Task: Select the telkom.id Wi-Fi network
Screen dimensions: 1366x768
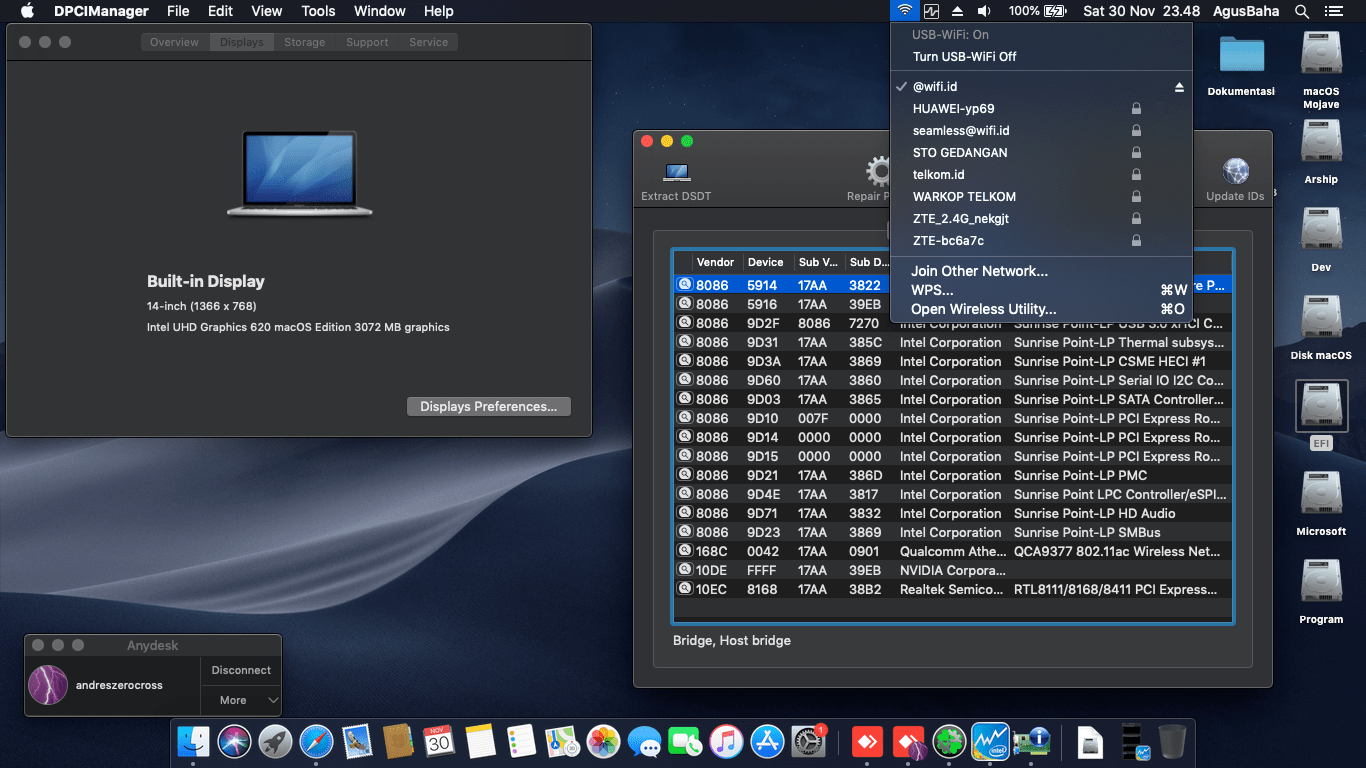Action: point(1041,175)
